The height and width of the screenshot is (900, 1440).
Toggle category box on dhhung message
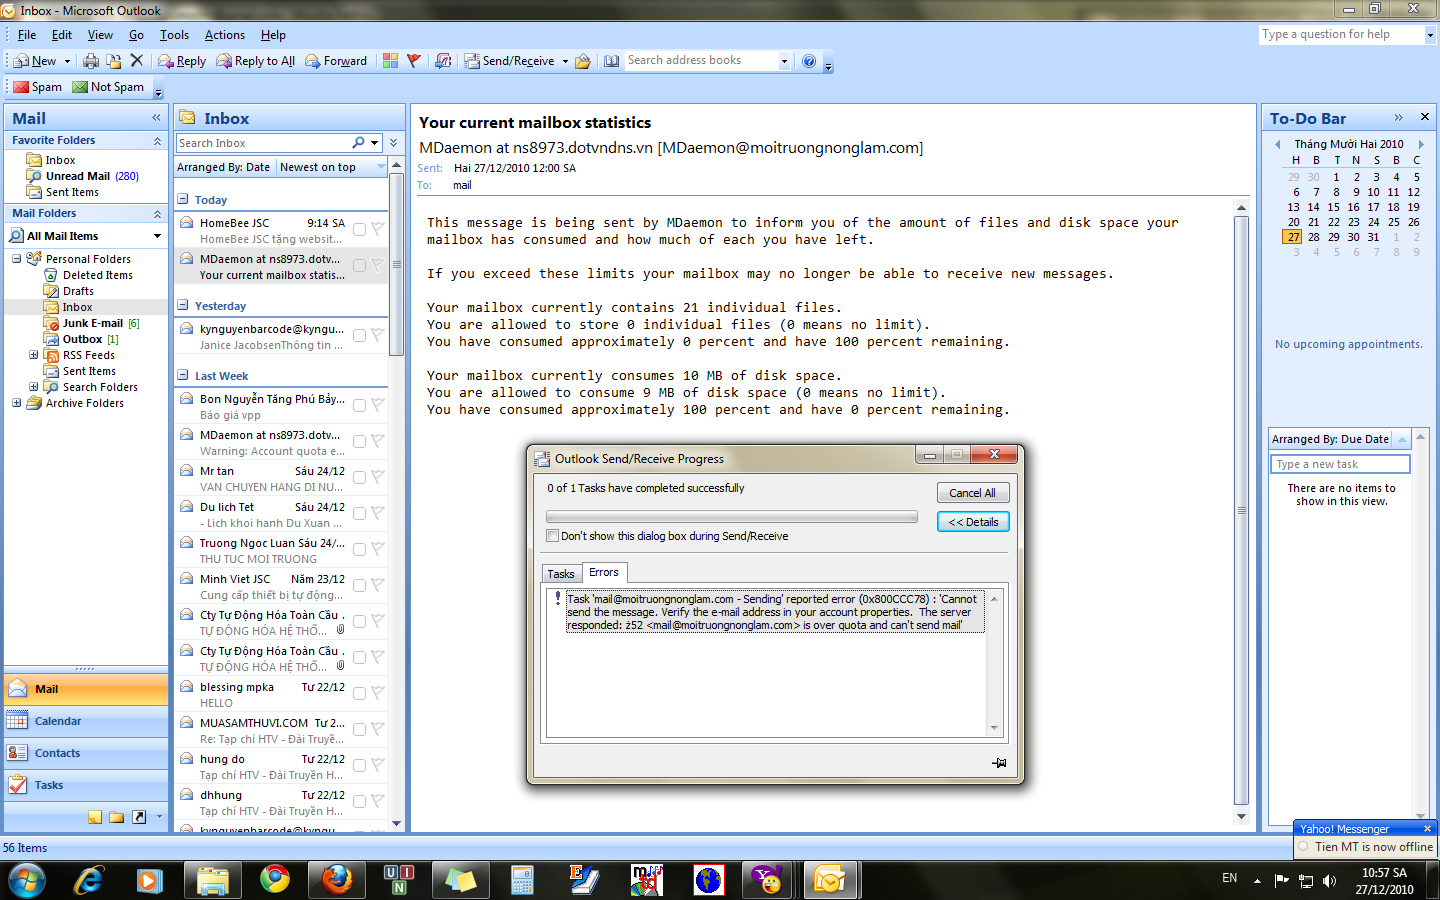pyautogui.click(x=359, y=801)
